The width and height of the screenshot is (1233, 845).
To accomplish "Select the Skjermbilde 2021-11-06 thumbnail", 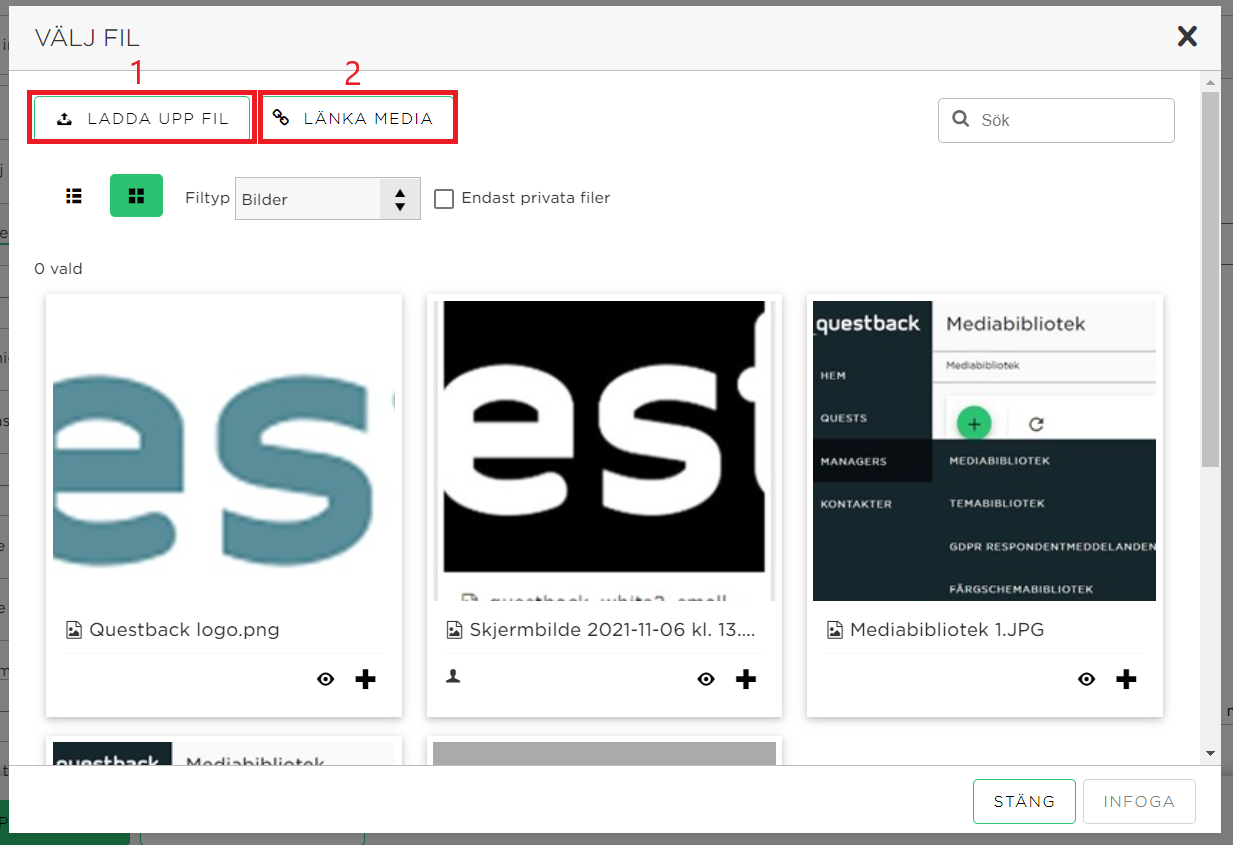I will click(x=604, y=451).
